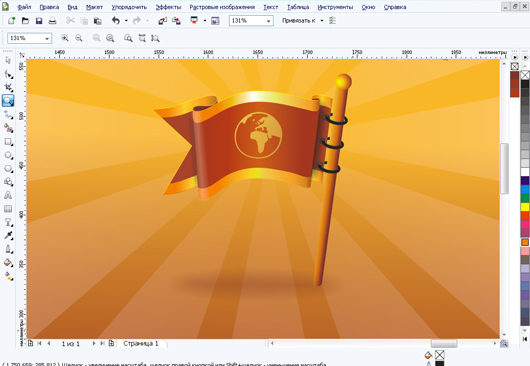Open the Растровые изображения menu
This screenshot has height=366, width=530.
(222, 7)
